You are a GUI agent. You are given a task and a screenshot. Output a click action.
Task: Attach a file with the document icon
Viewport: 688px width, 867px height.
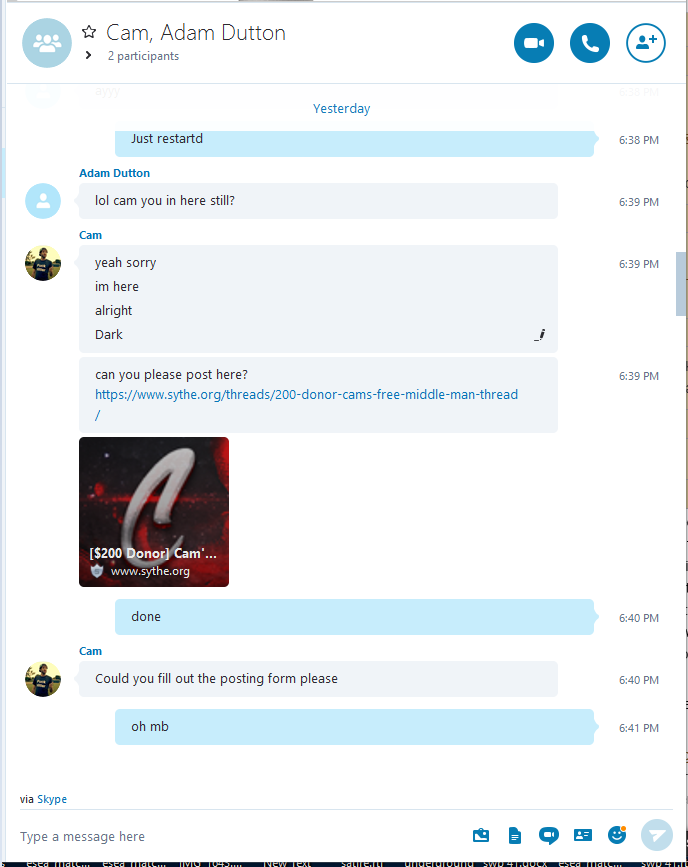514,835
